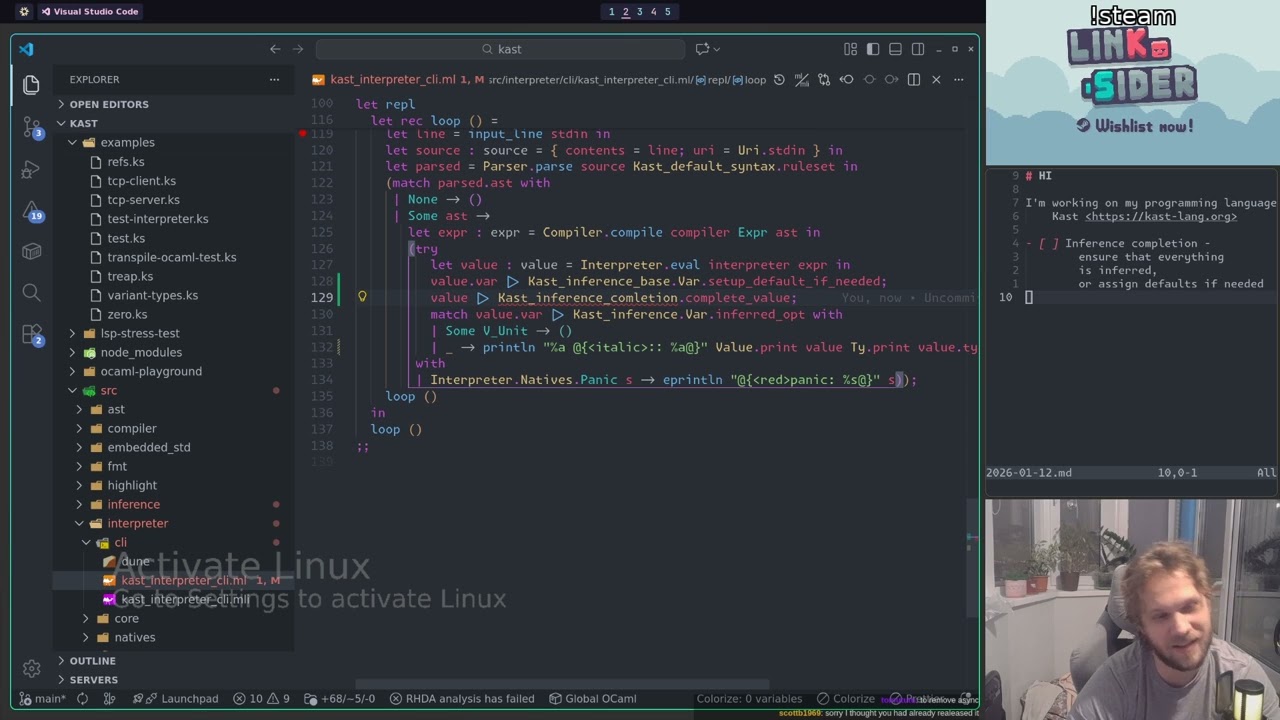Click the ml/mli switch implementation icon
The width and height of the screenshot is (1280, 720).
click(802, 79)
